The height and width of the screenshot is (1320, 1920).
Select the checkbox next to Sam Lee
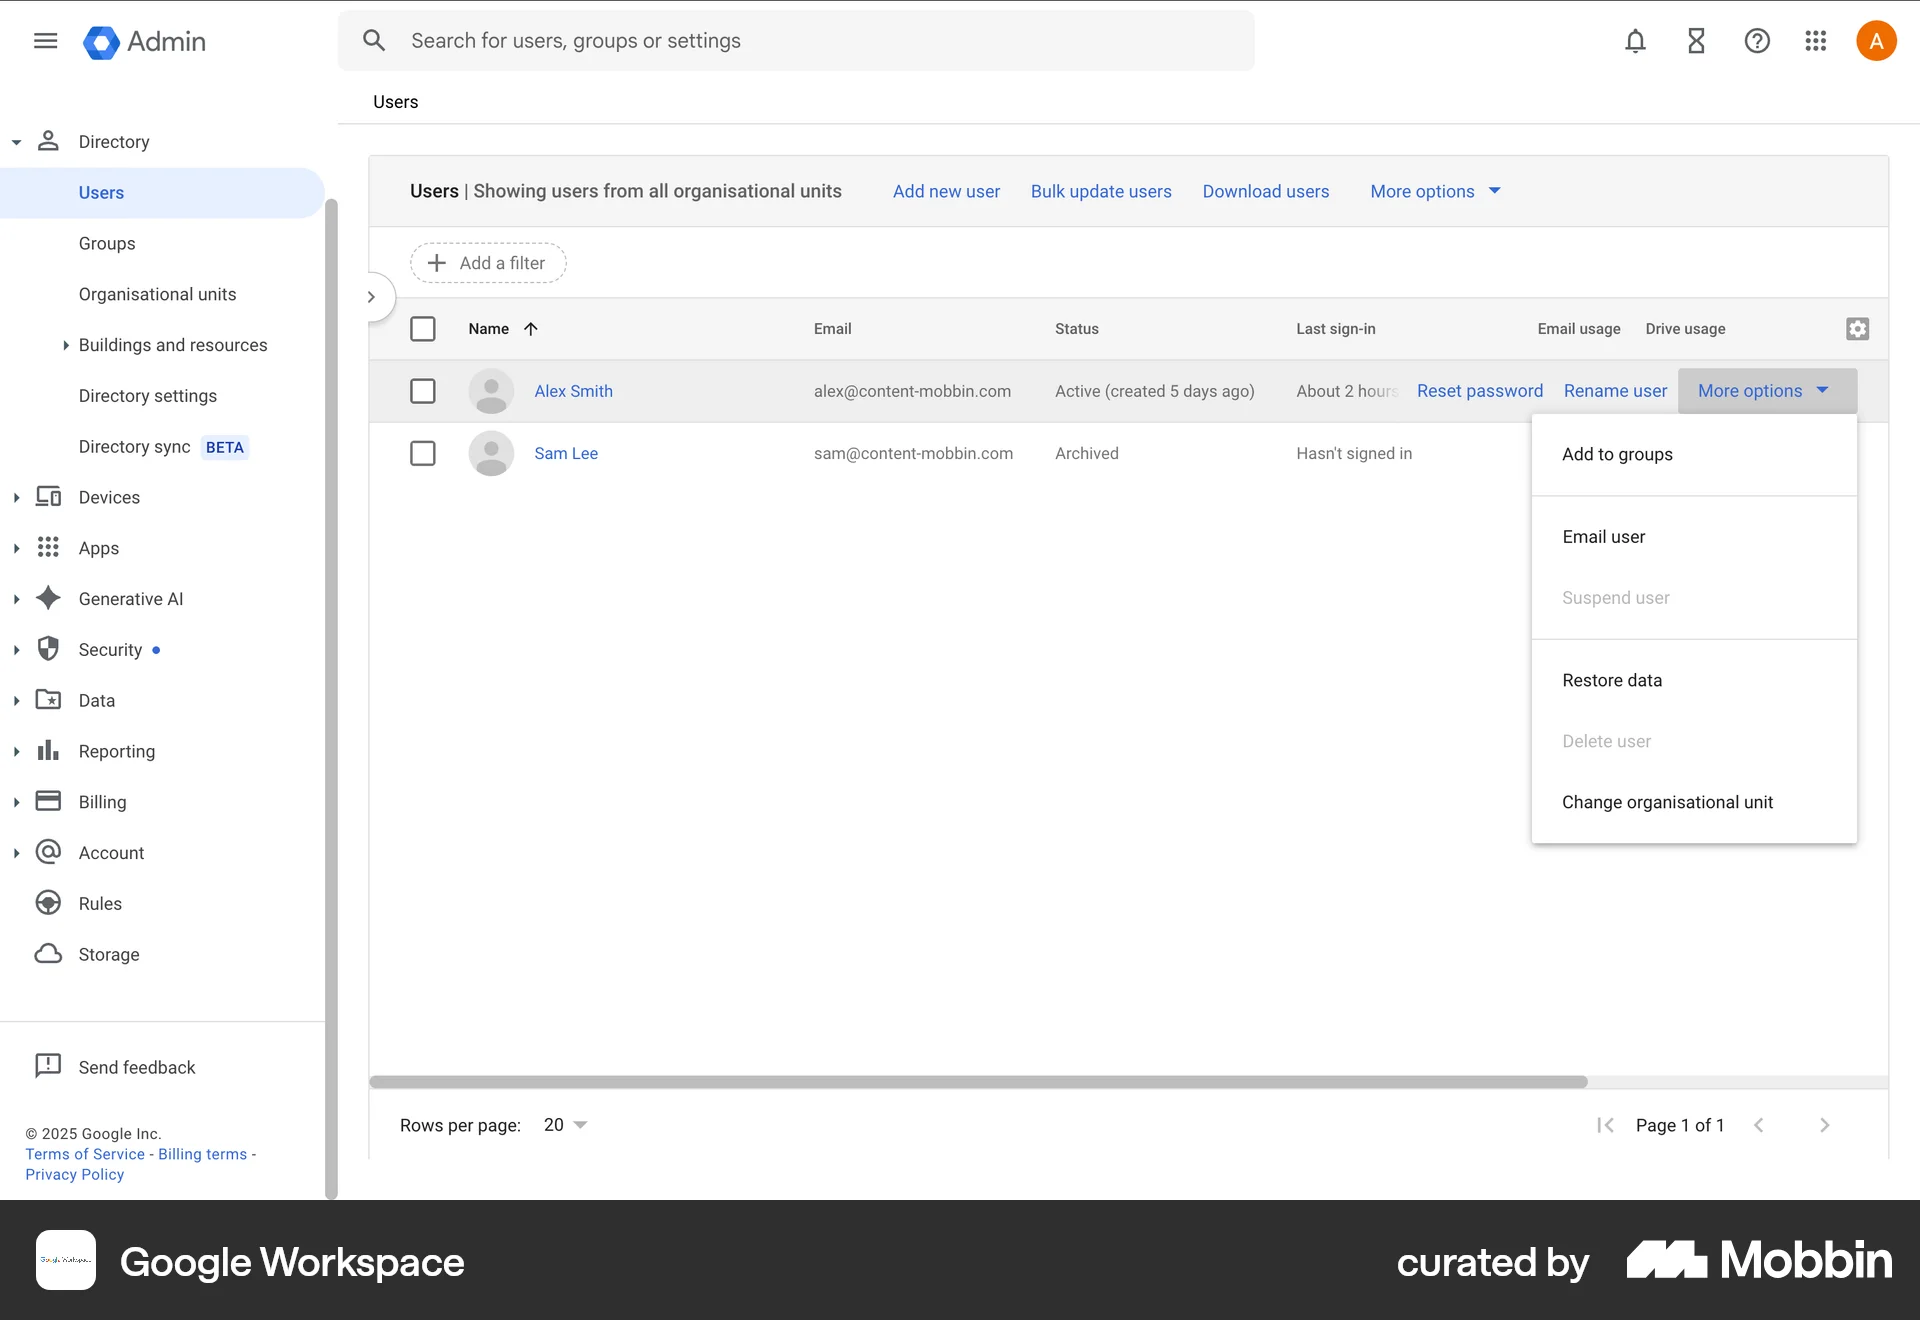(x=422, y=453)
